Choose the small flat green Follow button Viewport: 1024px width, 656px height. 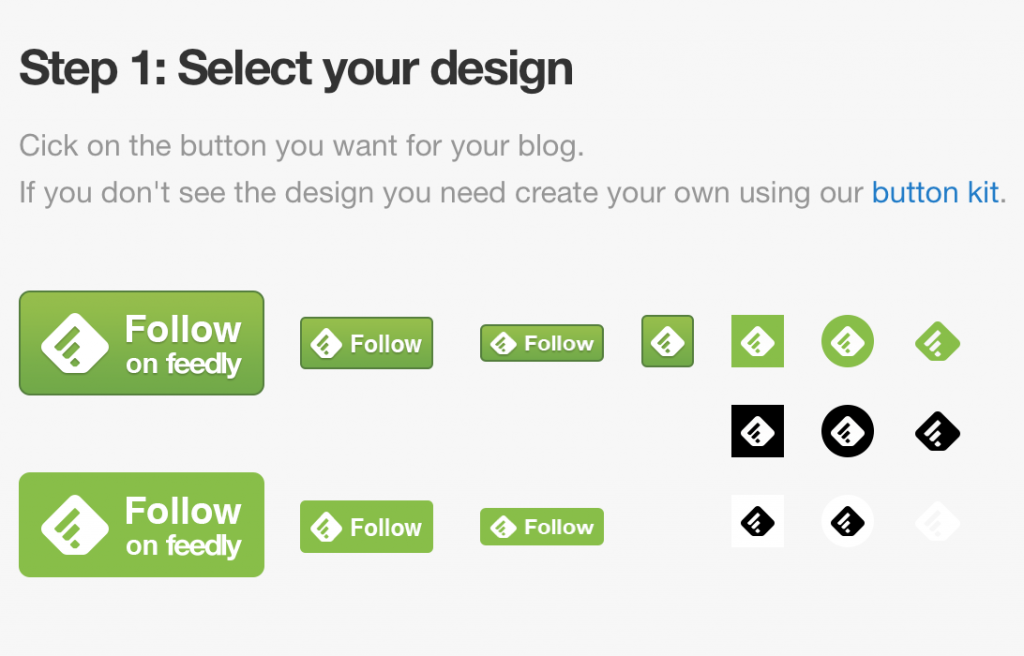[542, 527]
